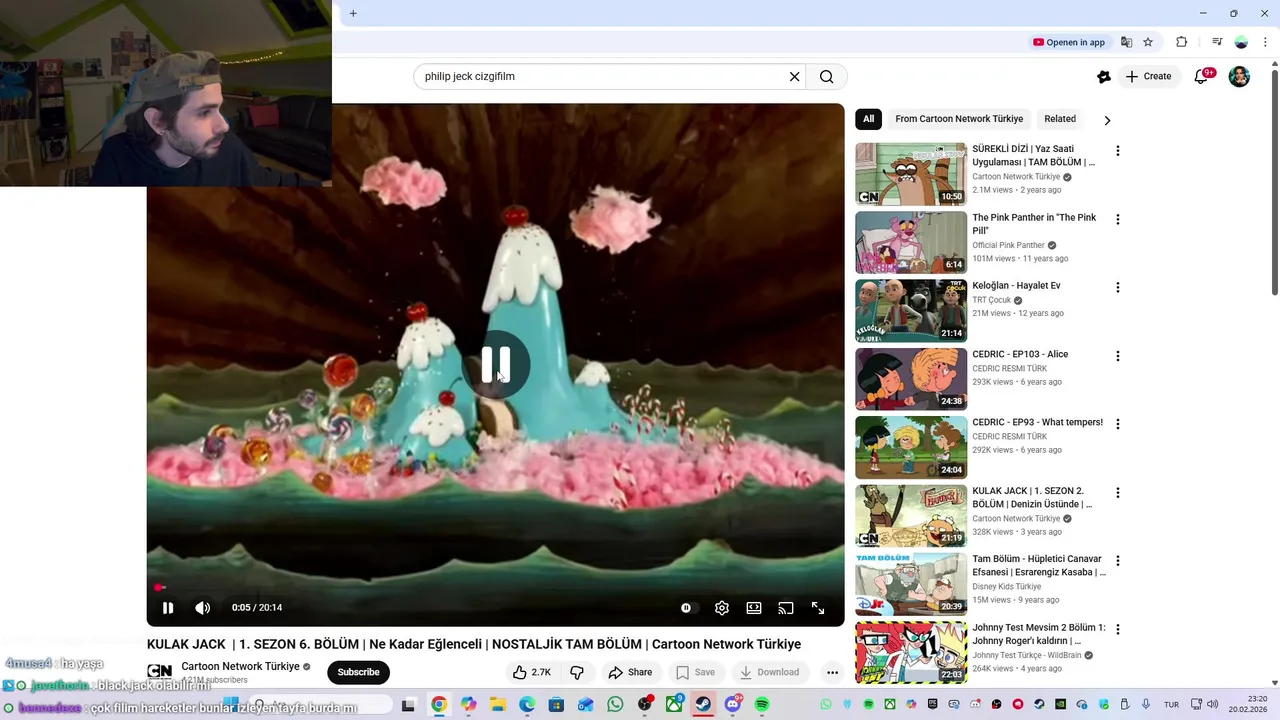1280x720 pixels.
Task: Open Discord from the taskbar
Action: point(733,705)
